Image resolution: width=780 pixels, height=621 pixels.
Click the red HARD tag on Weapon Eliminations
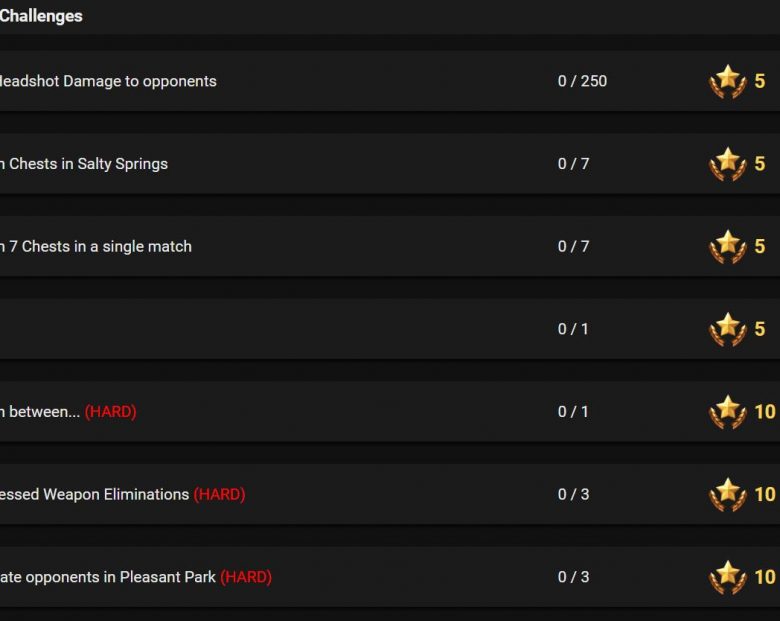click(219, 495)
